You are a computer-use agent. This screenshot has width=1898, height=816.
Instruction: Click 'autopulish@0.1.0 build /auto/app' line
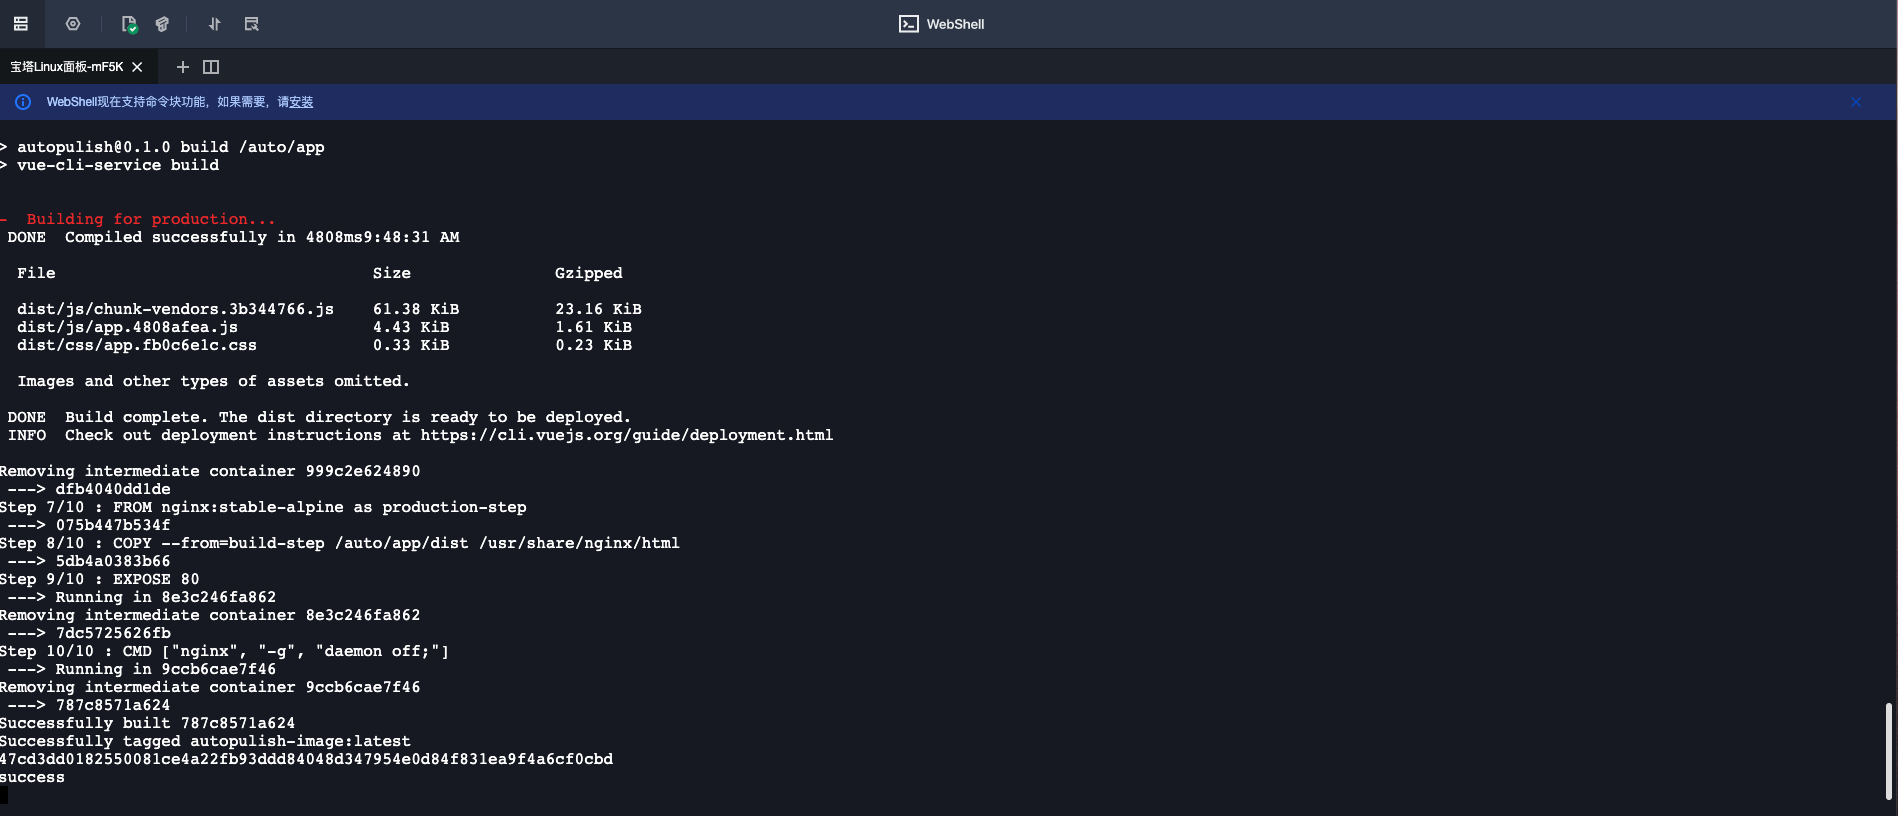point(171,147)
